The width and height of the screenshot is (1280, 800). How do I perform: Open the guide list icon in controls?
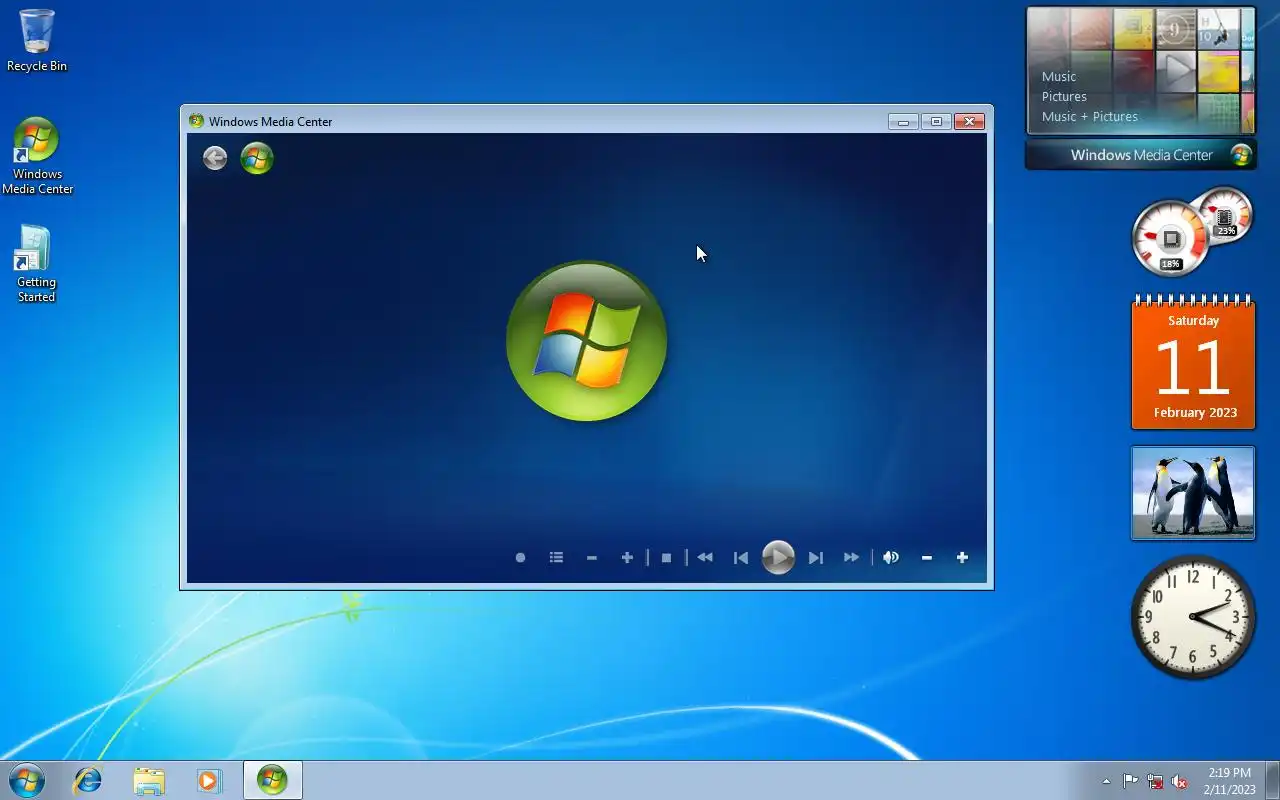[556, 558]
